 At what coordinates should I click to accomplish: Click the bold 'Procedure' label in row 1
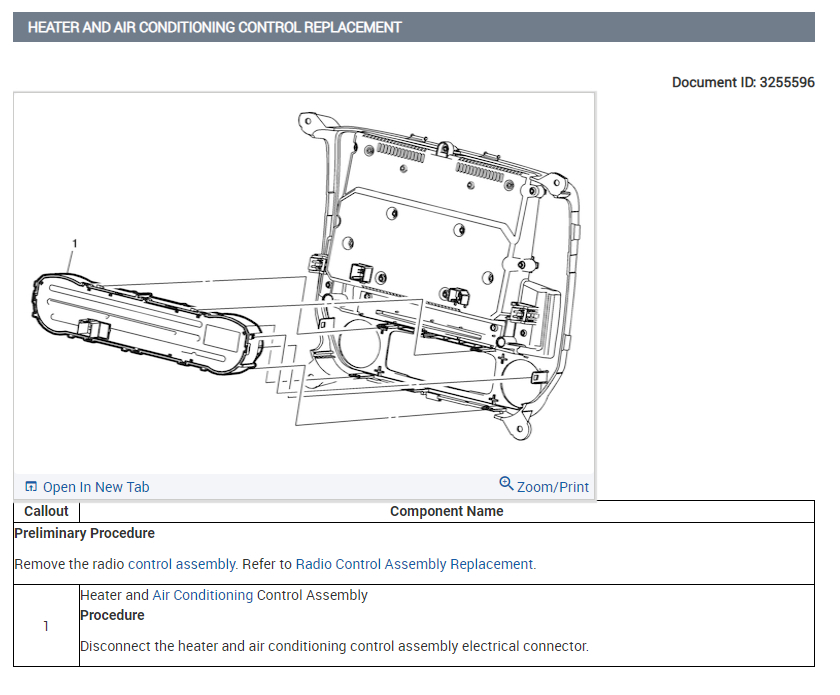coord(112,615)
